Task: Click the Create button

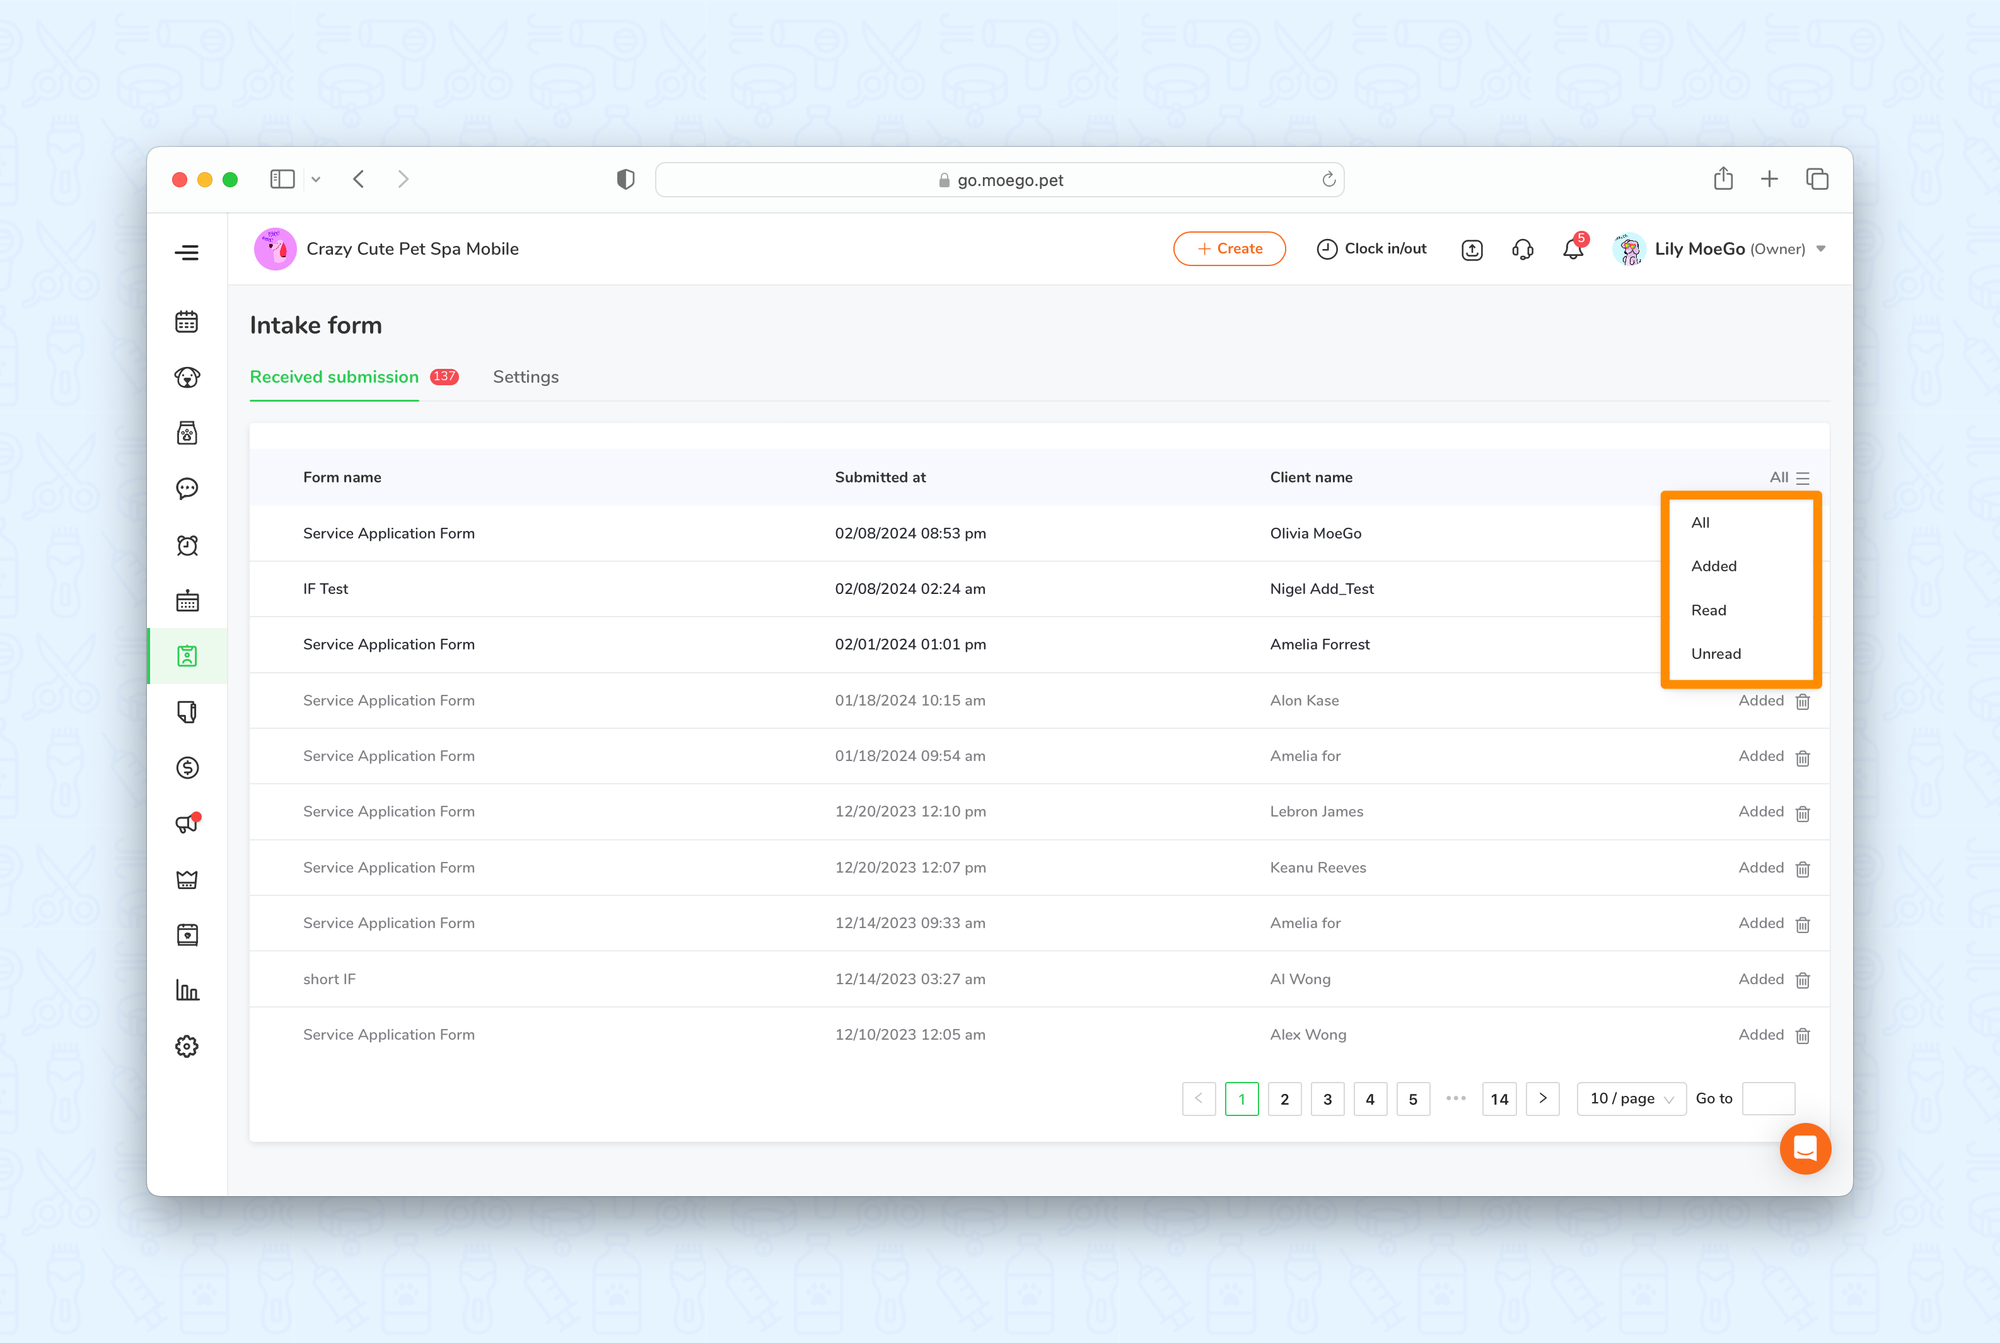Action: pos(1229,249)
